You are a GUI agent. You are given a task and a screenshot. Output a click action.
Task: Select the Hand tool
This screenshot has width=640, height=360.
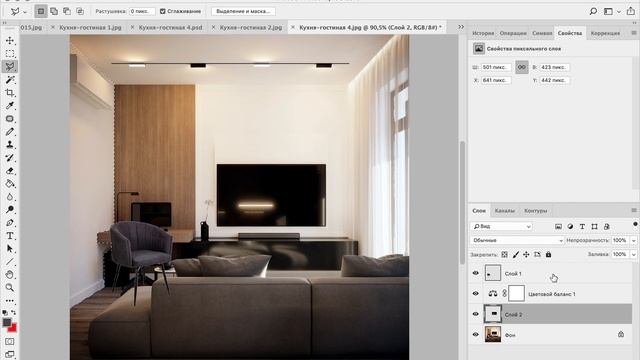coord(10,274)
